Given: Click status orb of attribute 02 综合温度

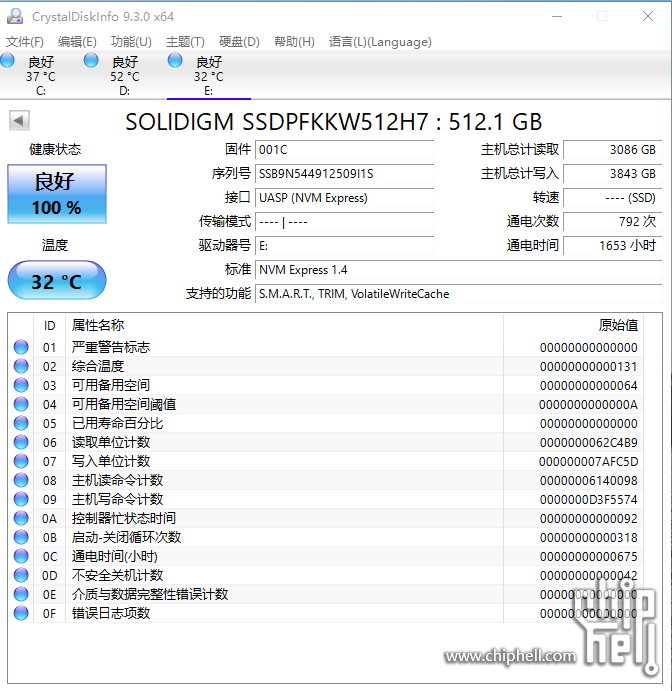Looking at the screenshot, I should tap(21, 366).
